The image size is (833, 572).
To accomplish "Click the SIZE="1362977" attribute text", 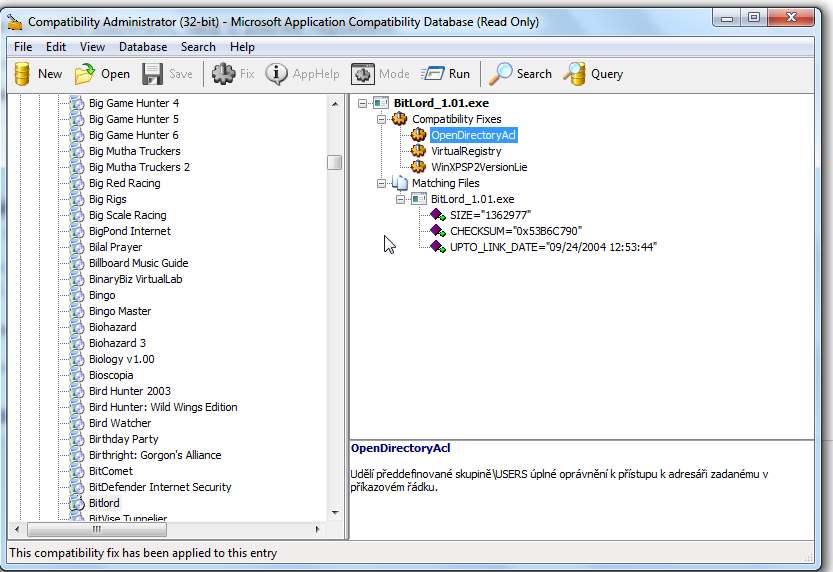I will pos(490,215).
